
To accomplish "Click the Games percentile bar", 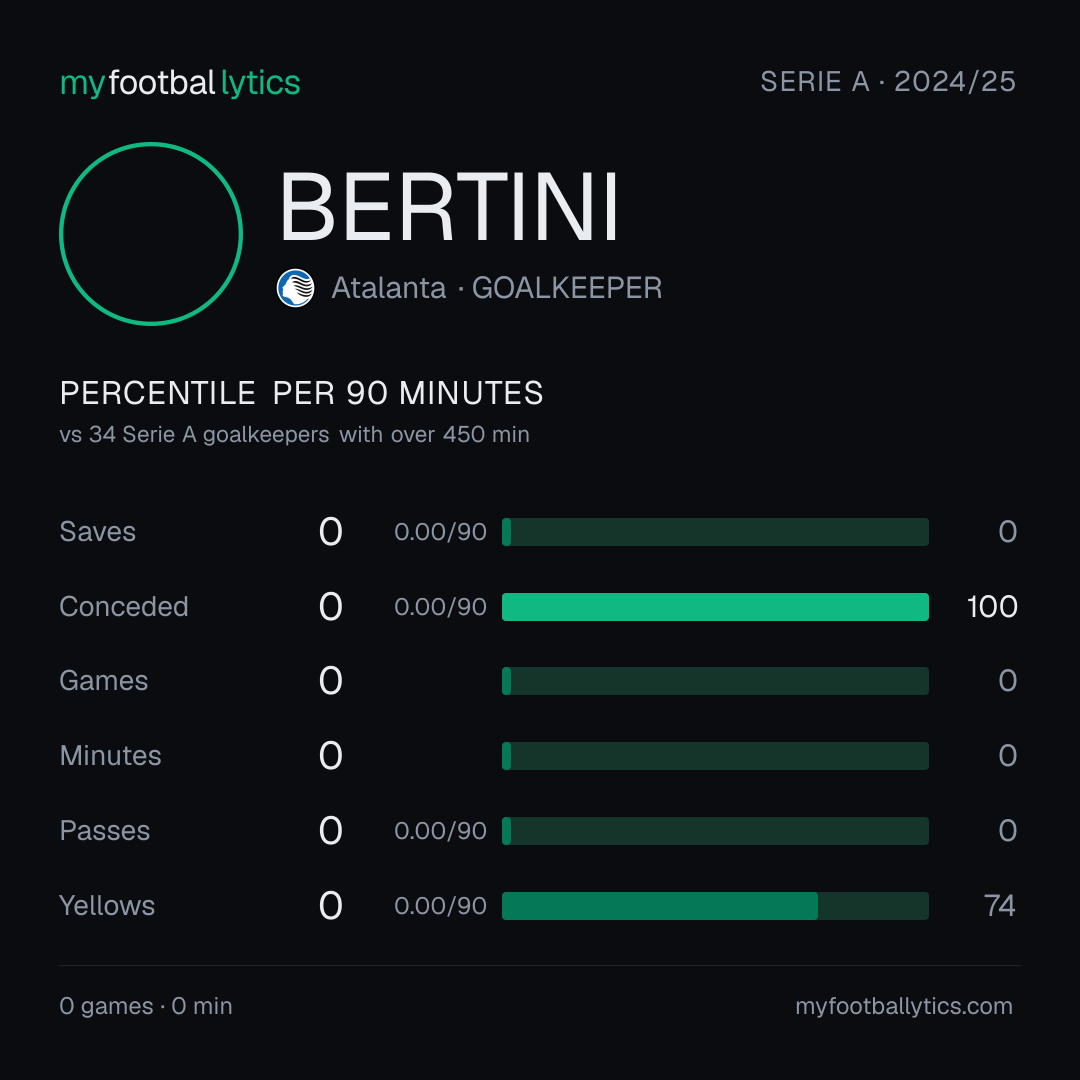I will pyautogui.click(x=715, y=681).
